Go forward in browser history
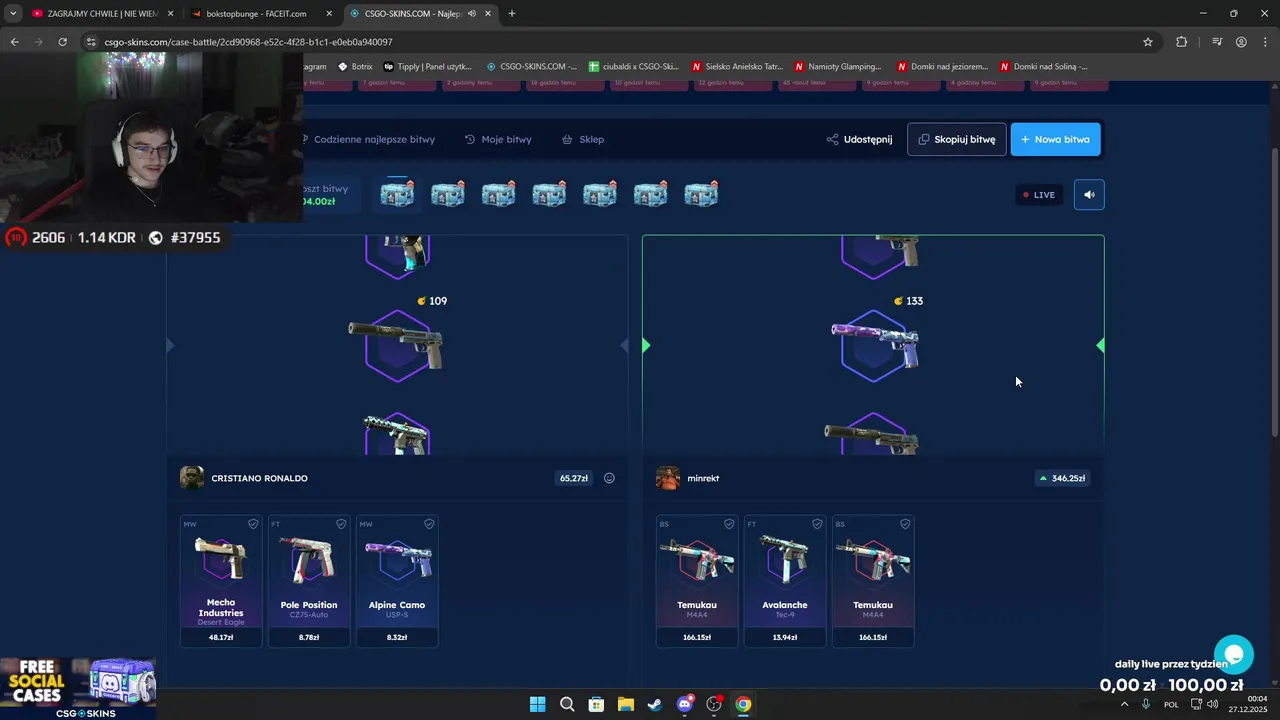The height and width of the screenshot is (720, 1280). click(x=38, y=42)
